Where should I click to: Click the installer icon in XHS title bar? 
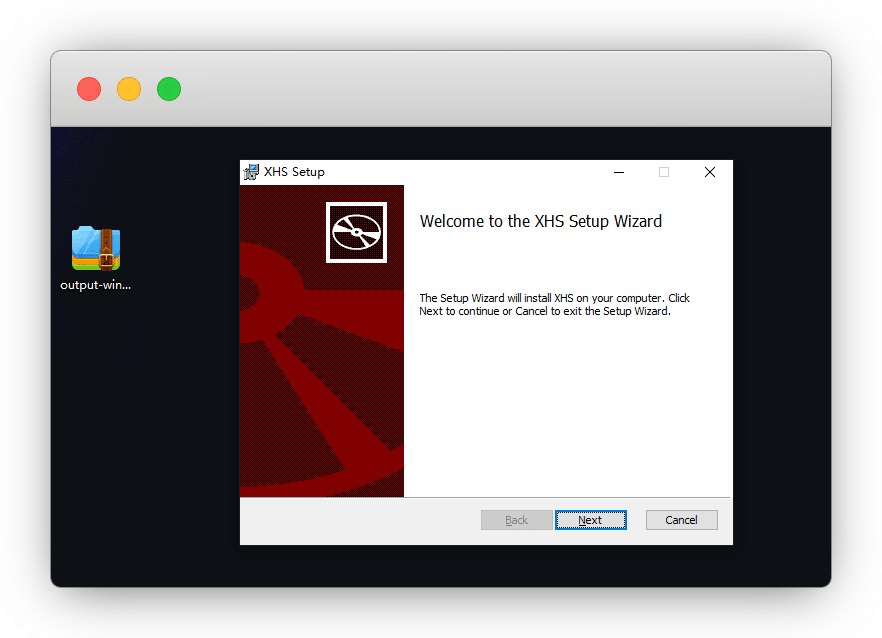click(251, 172)
